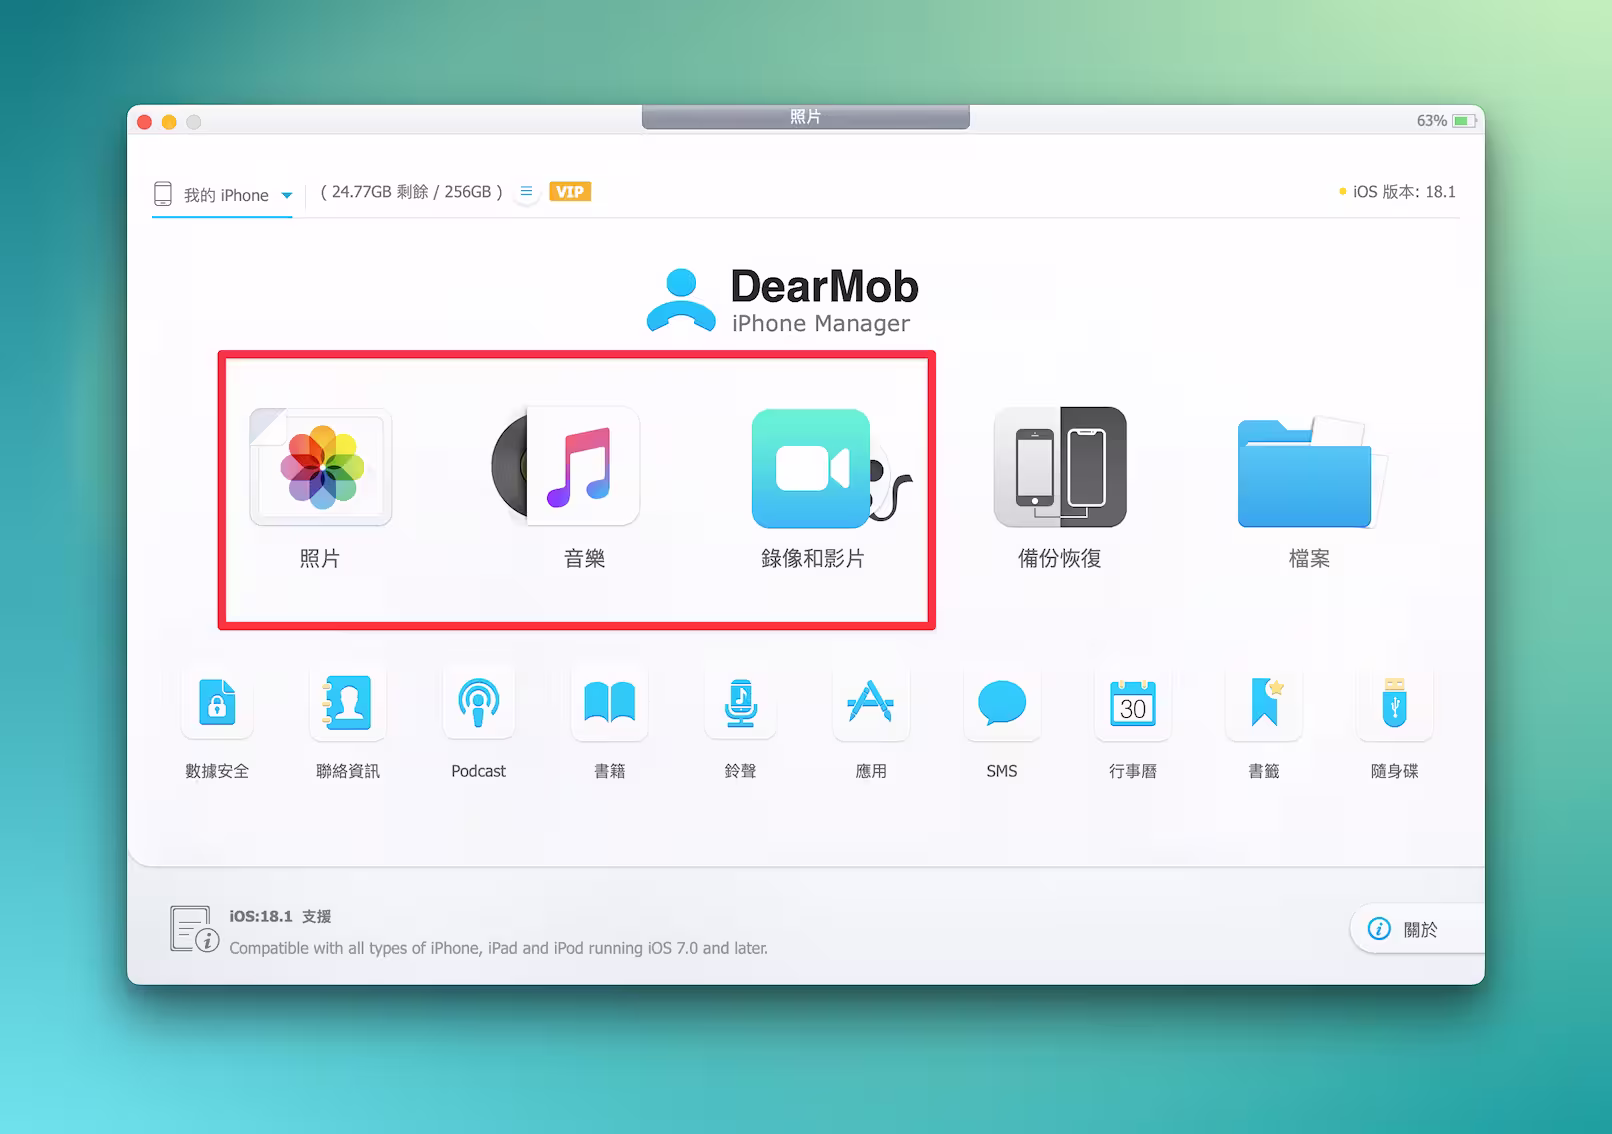Click the 照片 title bar tab
1612x1134 pixels.
(805, 117)
